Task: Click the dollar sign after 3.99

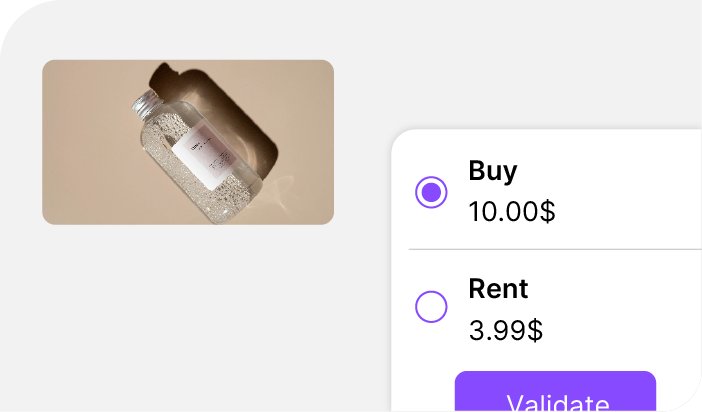Action: [535, 330]
